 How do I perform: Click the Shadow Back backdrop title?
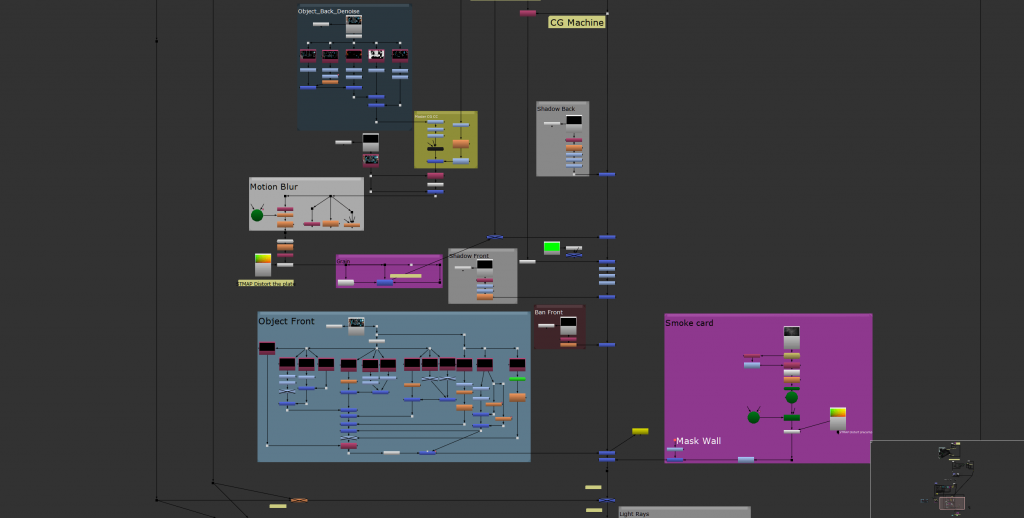pos(556,108)
